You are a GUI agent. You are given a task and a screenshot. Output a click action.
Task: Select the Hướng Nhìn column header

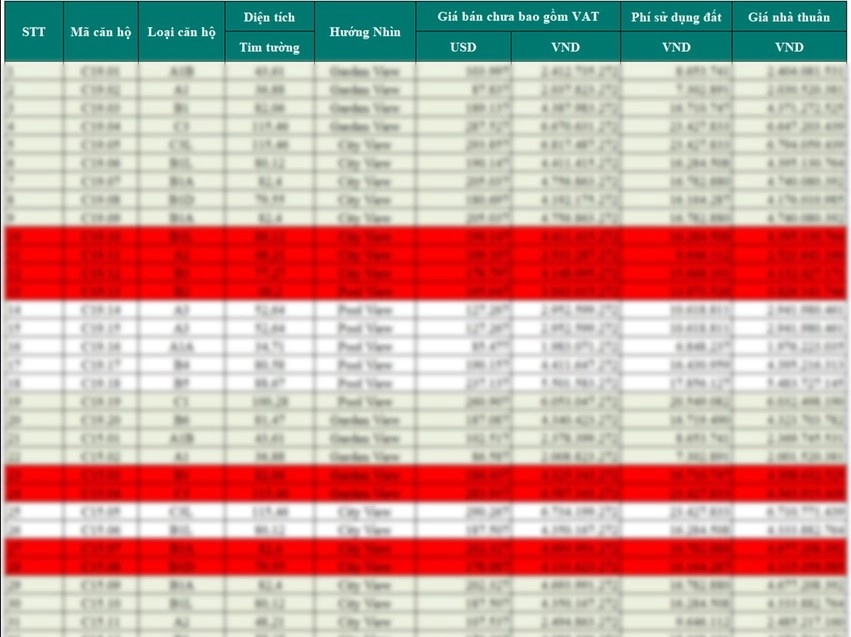point(364,31)
